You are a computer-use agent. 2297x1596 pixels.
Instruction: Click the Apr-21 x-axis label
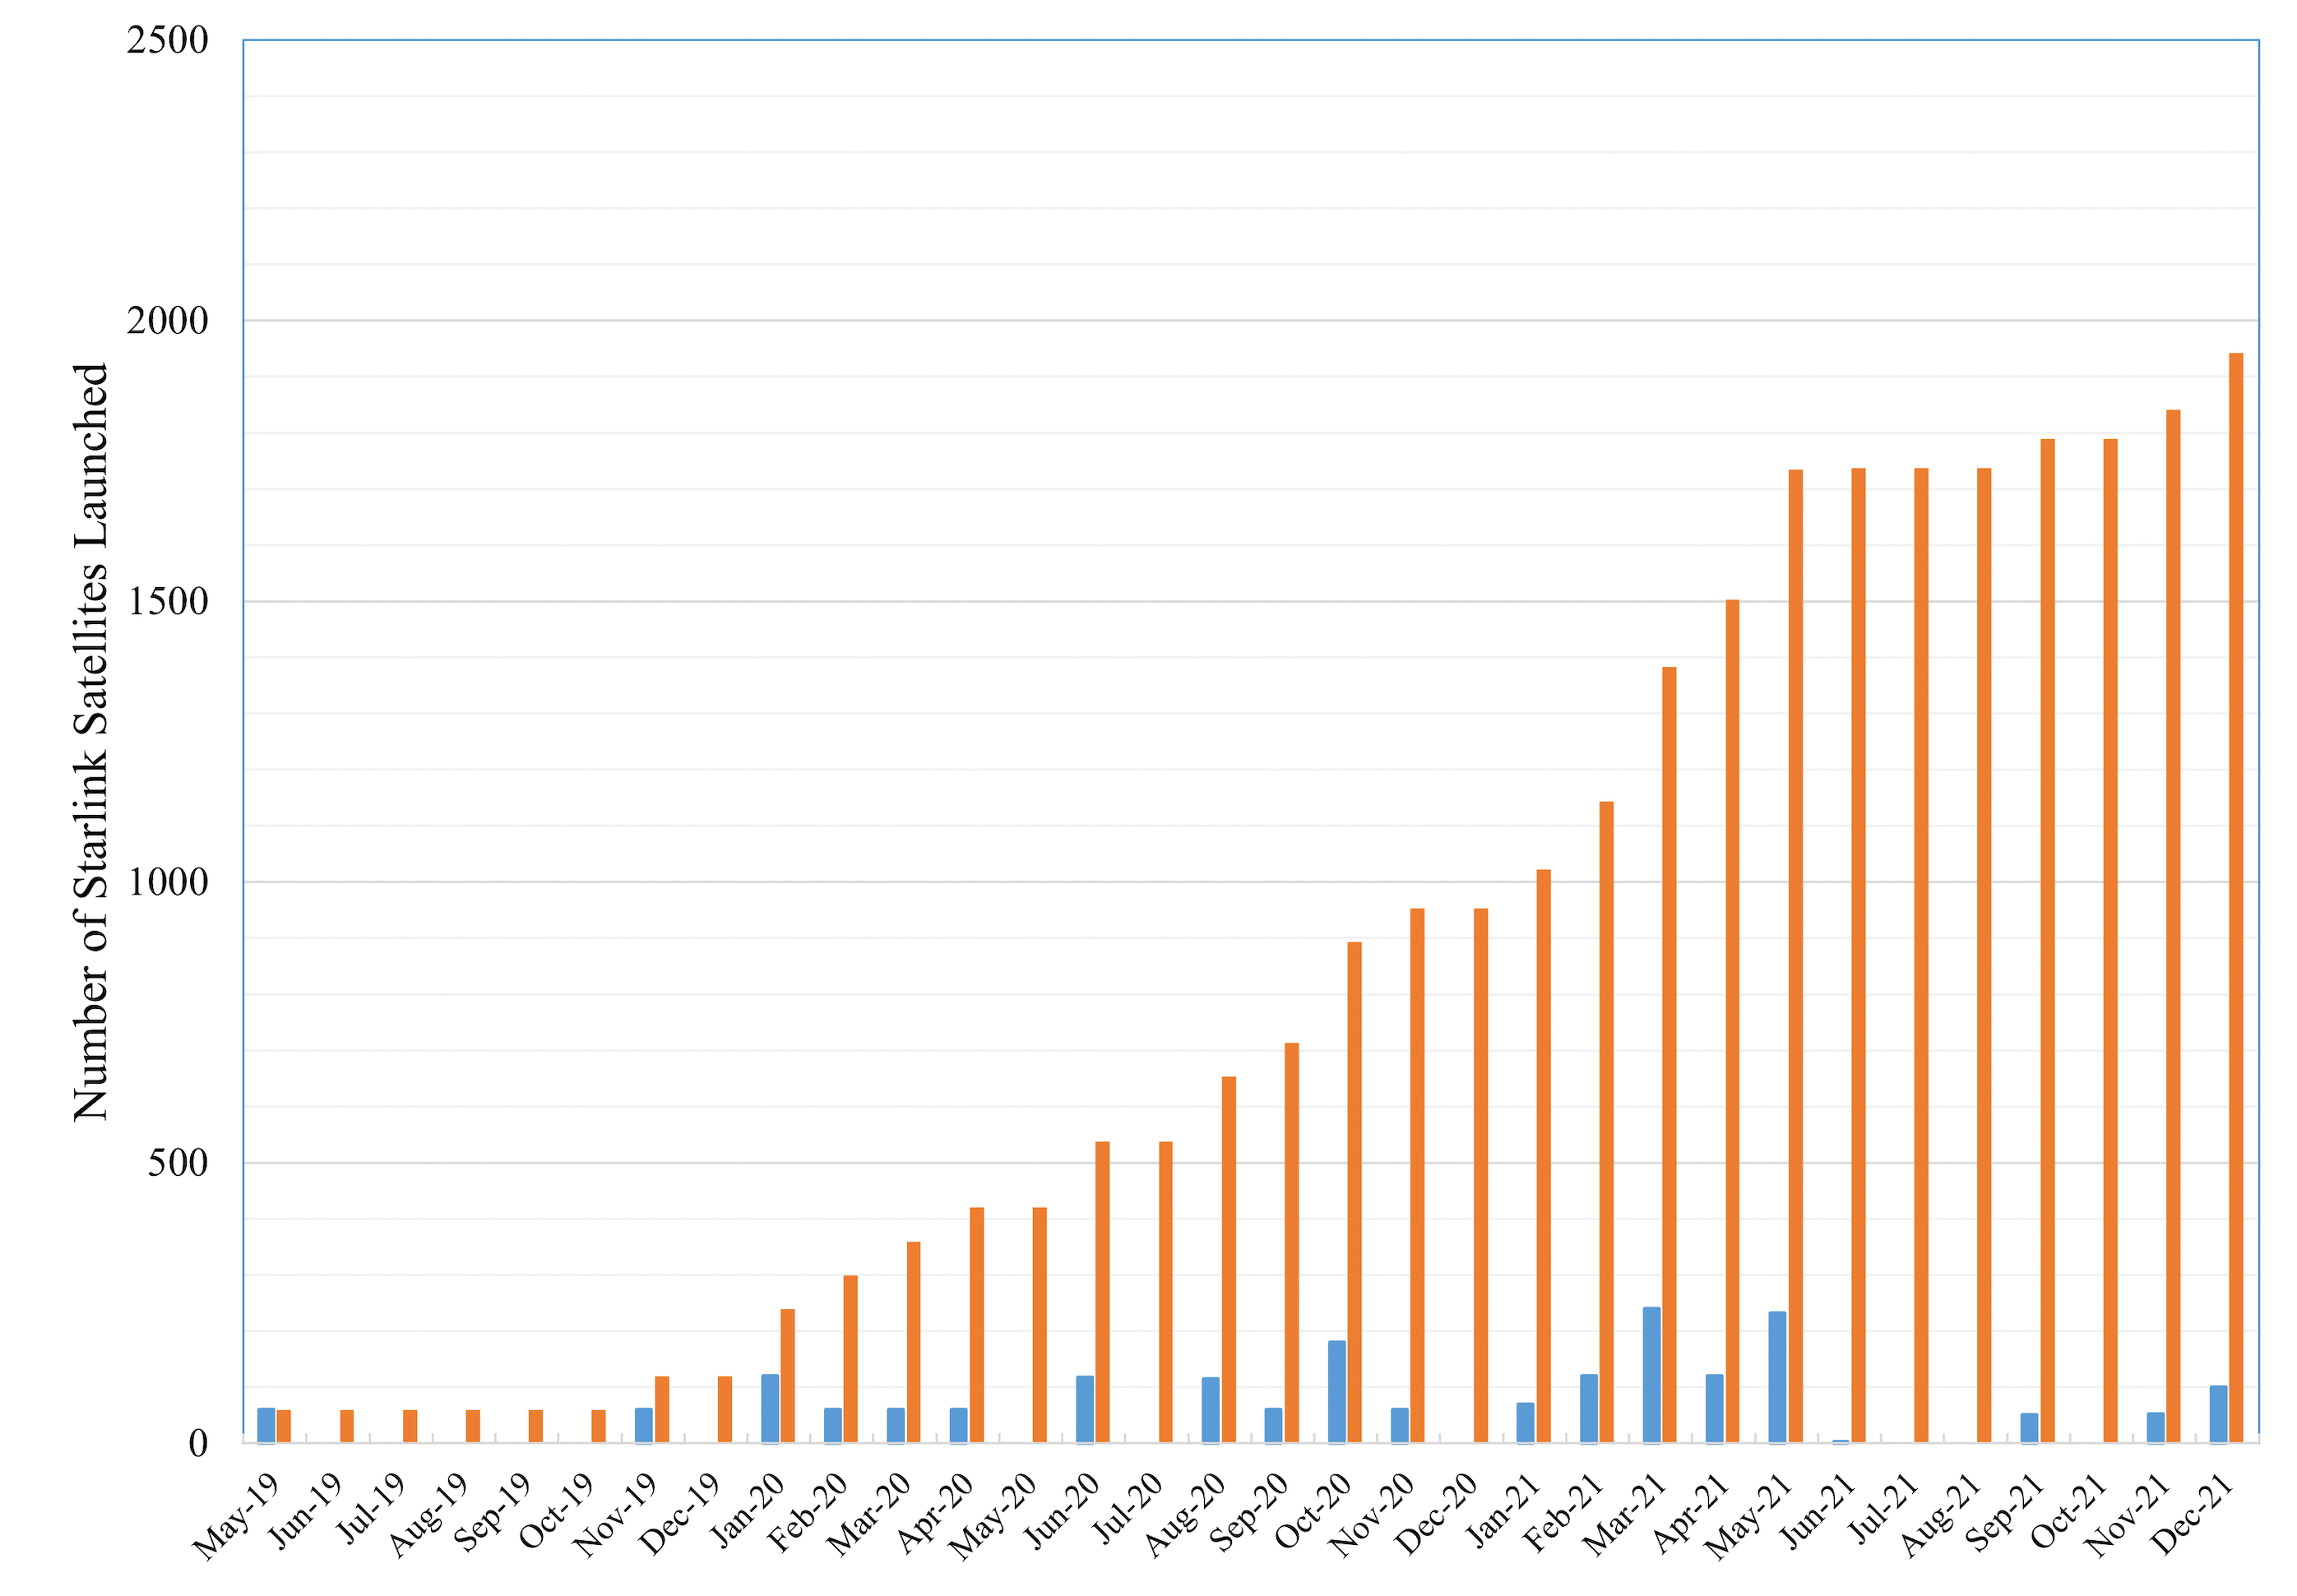(1690, 1513)
